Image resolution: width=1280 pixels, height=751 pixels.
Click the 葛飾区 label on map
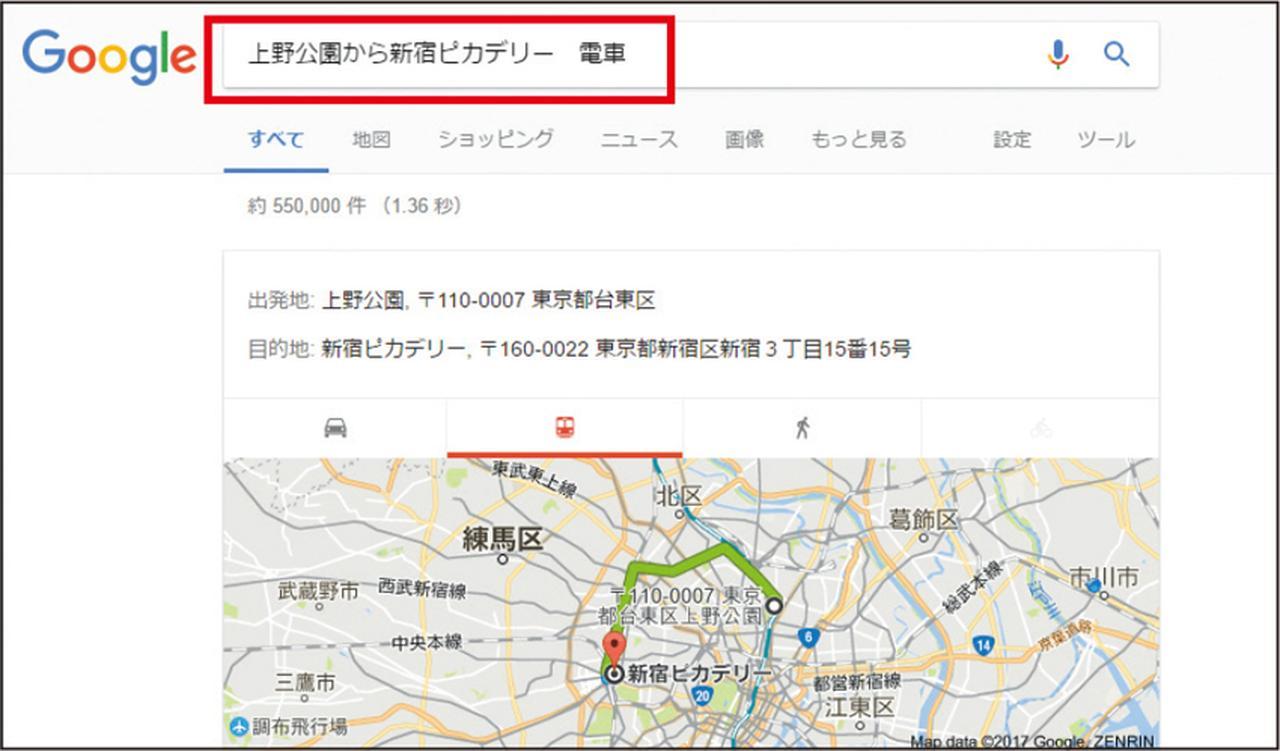click(x=924, y=519)
